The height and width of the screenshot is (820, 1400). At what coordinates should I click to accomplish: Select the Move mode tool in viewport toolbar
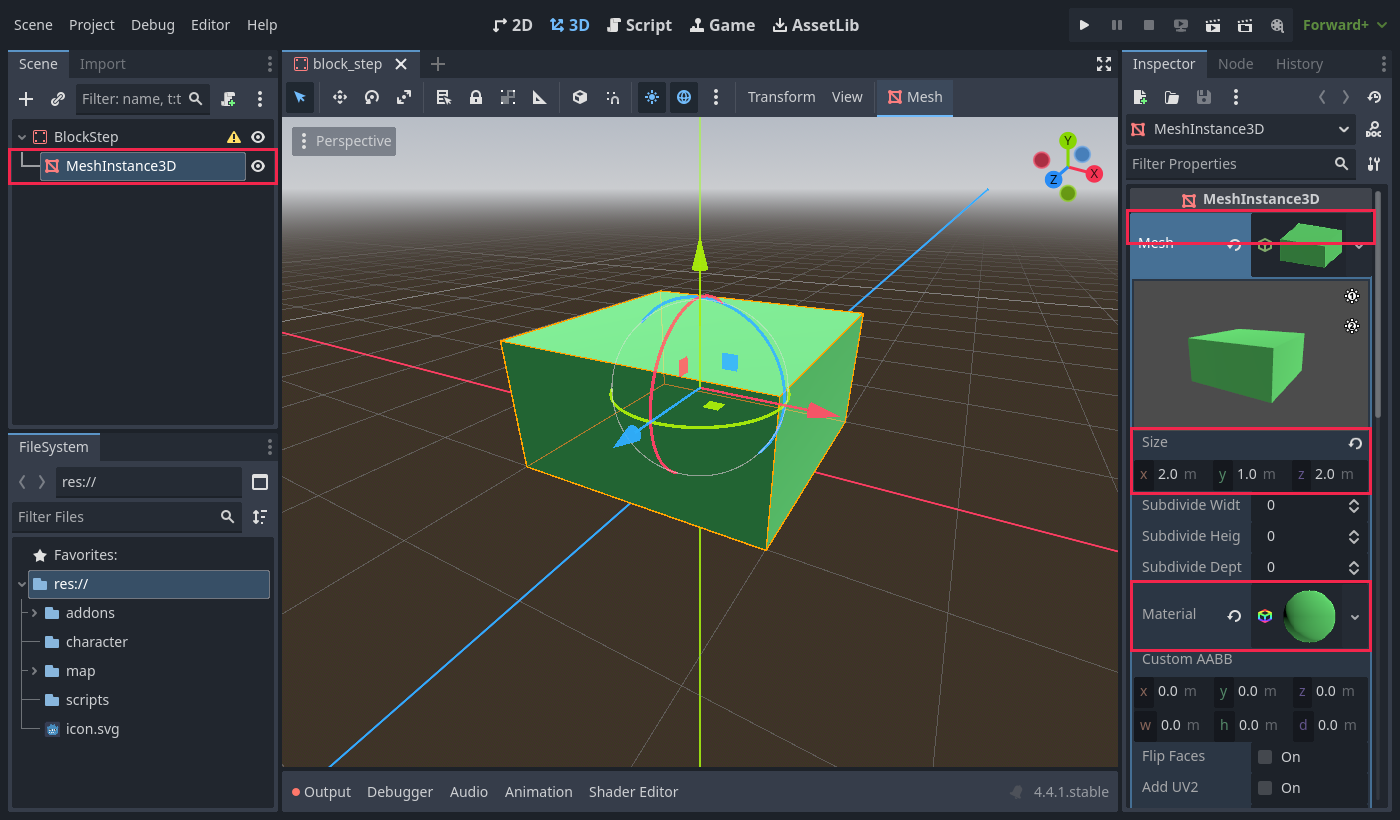tap(340, 97)
